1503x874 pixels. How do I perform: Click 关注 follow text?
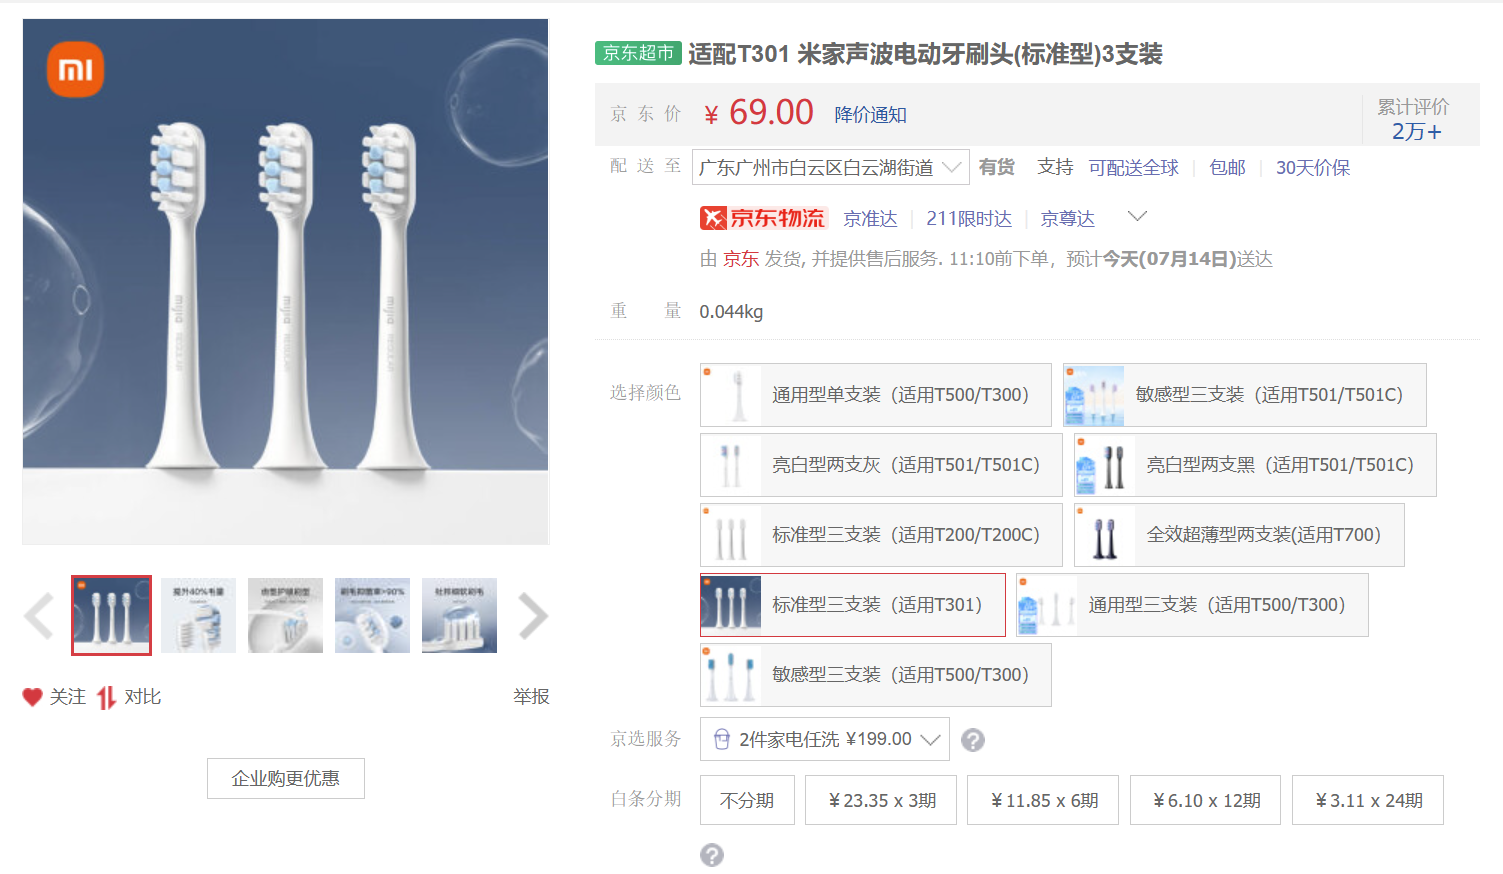[x=68, y=697]
